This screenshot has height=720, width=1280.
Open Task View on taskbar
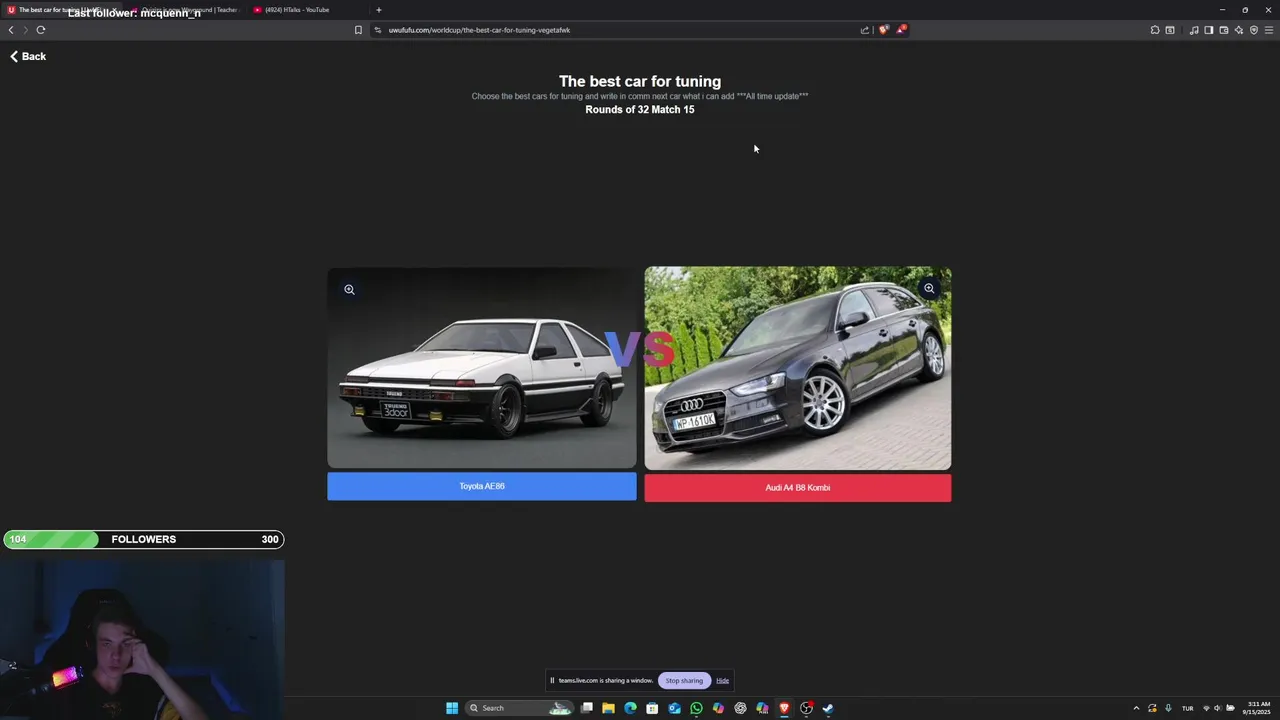click(x=587, y=708)
